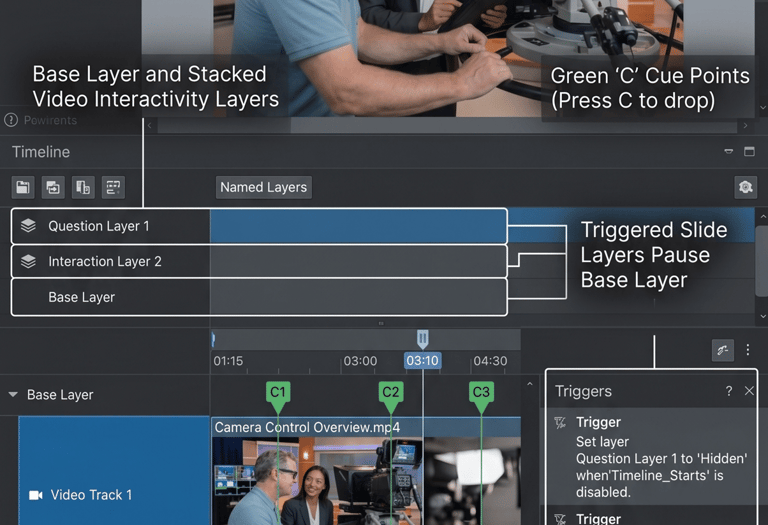
Task: Click the layers icon of Question Layer 1
Action: click(x=28, y=226)
